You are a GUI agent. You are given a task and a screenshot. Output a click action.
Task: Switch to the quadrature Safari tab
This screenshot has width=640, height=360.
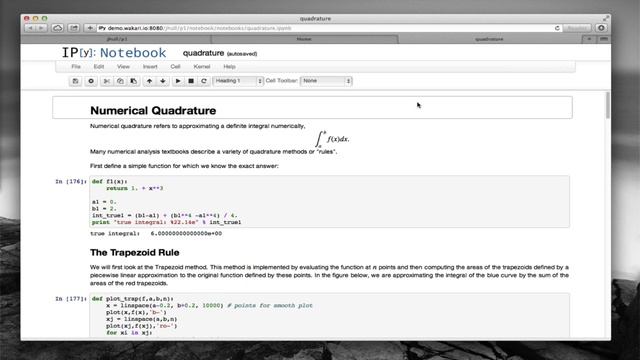pyautogui.click(x=489, y=39)
